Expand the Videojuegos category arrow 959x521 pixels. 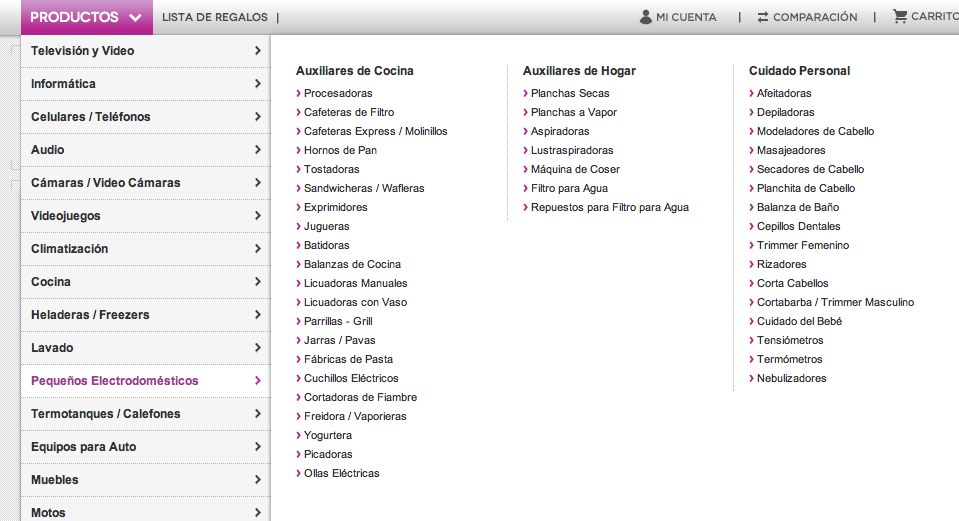257,216
